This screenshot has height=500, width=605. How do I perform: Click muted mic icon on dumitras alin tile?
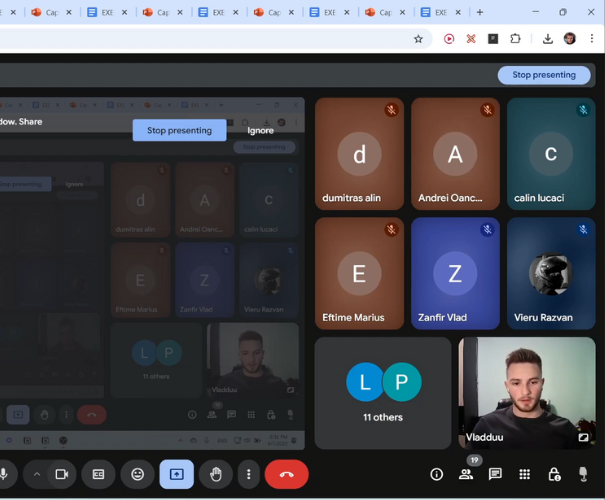(391, 110)
